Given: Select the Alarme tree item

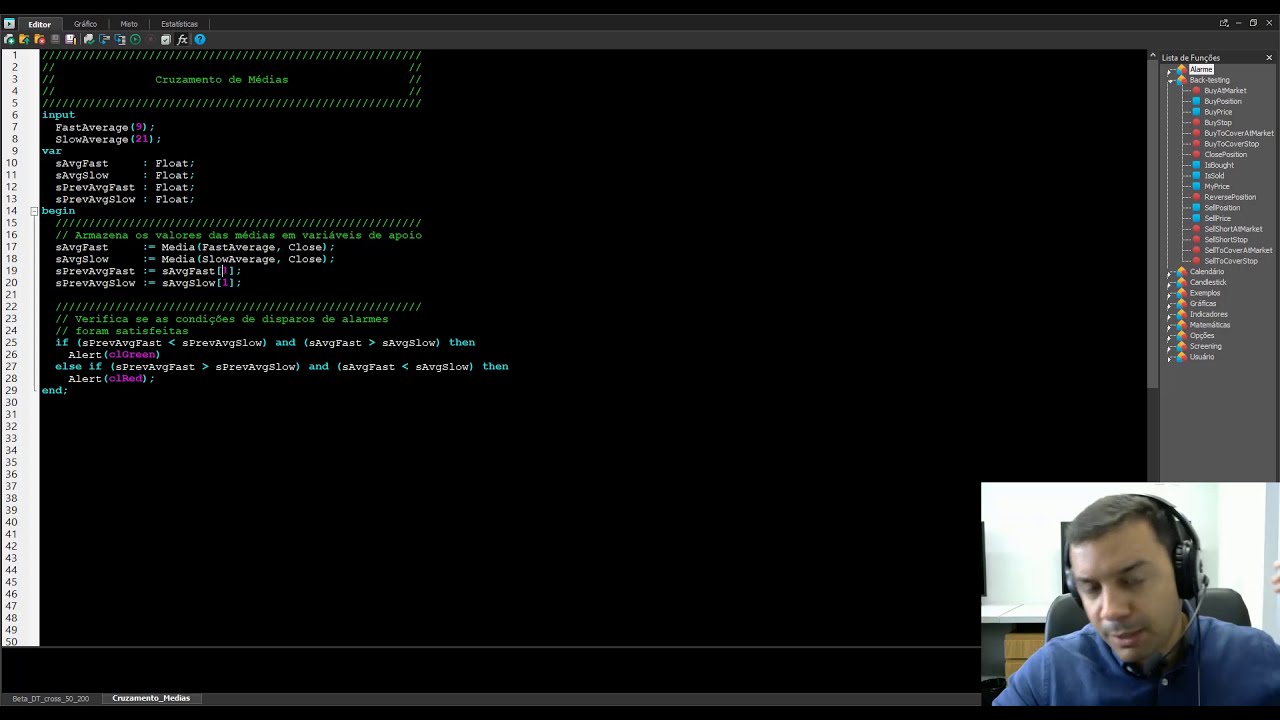Looking at the screenshot, I should (1201, 69).
